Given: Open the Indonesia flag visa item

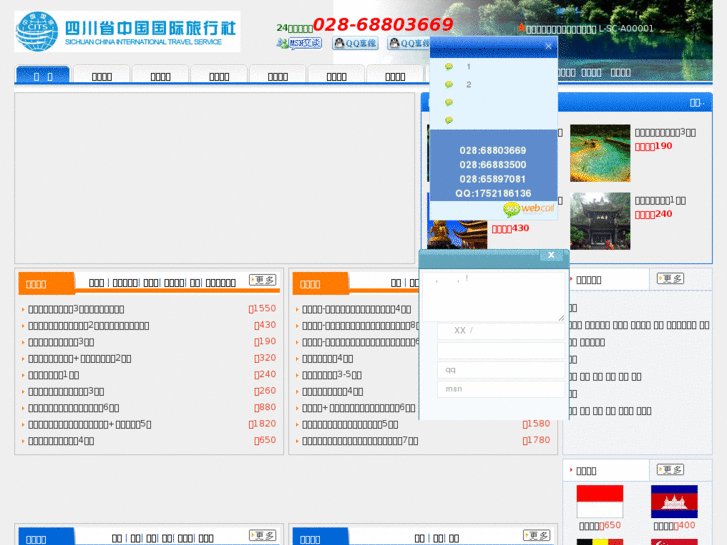Looking at the screenshot, I should pos(599,501).
